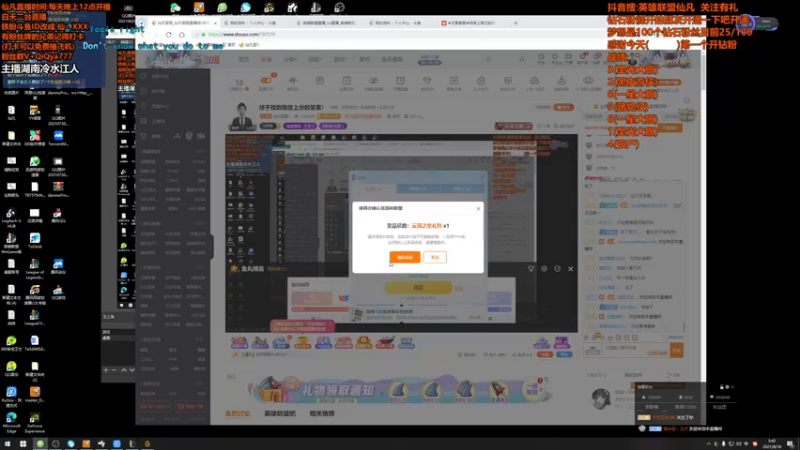Click the red fish gift icon below the video
This screenshot has width=800, height=450.
[385, 342]
